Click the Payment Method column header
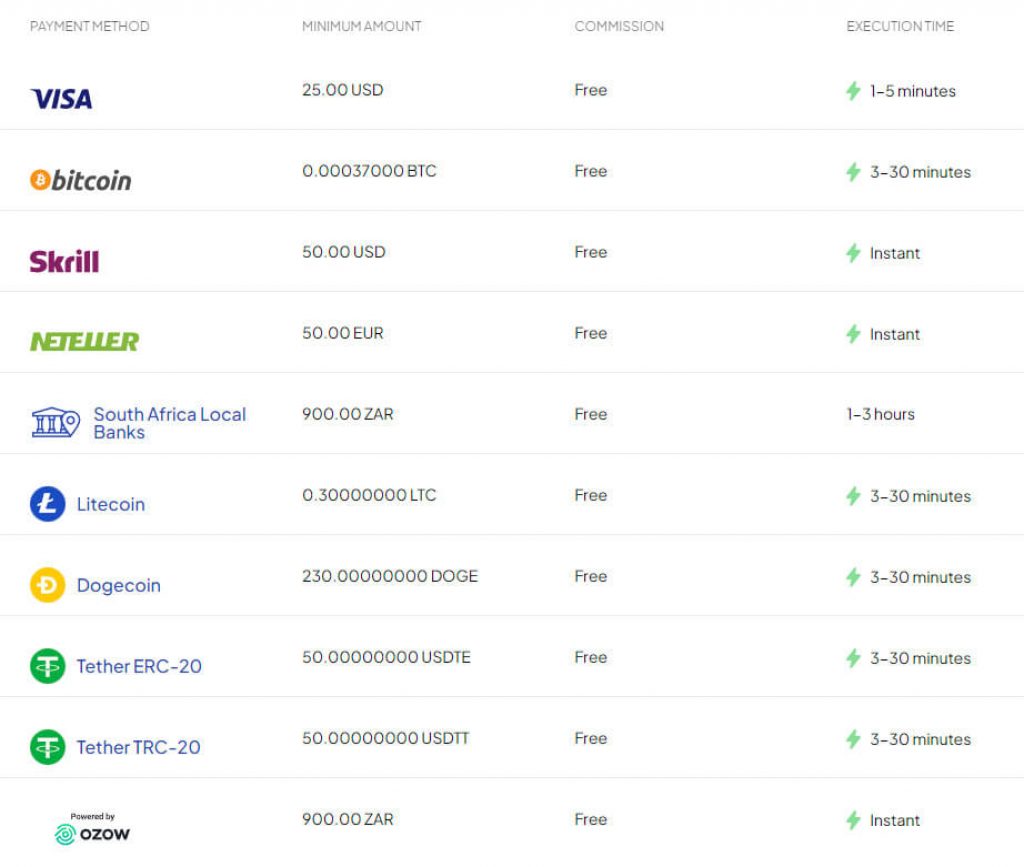This screenshot has height=867, width=1024. [x=89, y=26]
